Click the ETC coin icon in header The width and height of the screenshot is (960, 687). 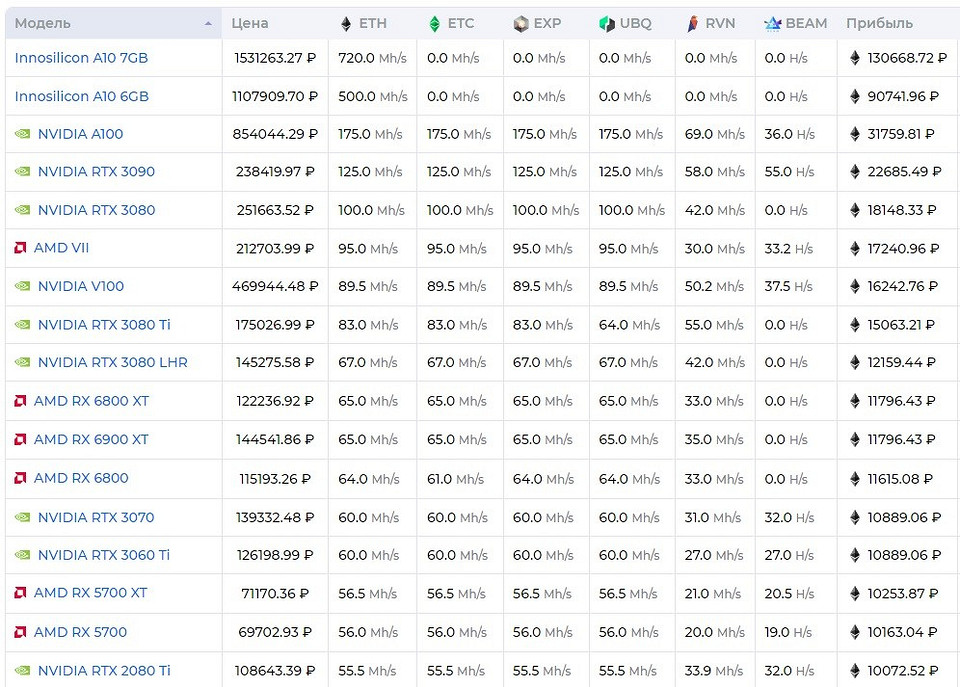[434, 24]
